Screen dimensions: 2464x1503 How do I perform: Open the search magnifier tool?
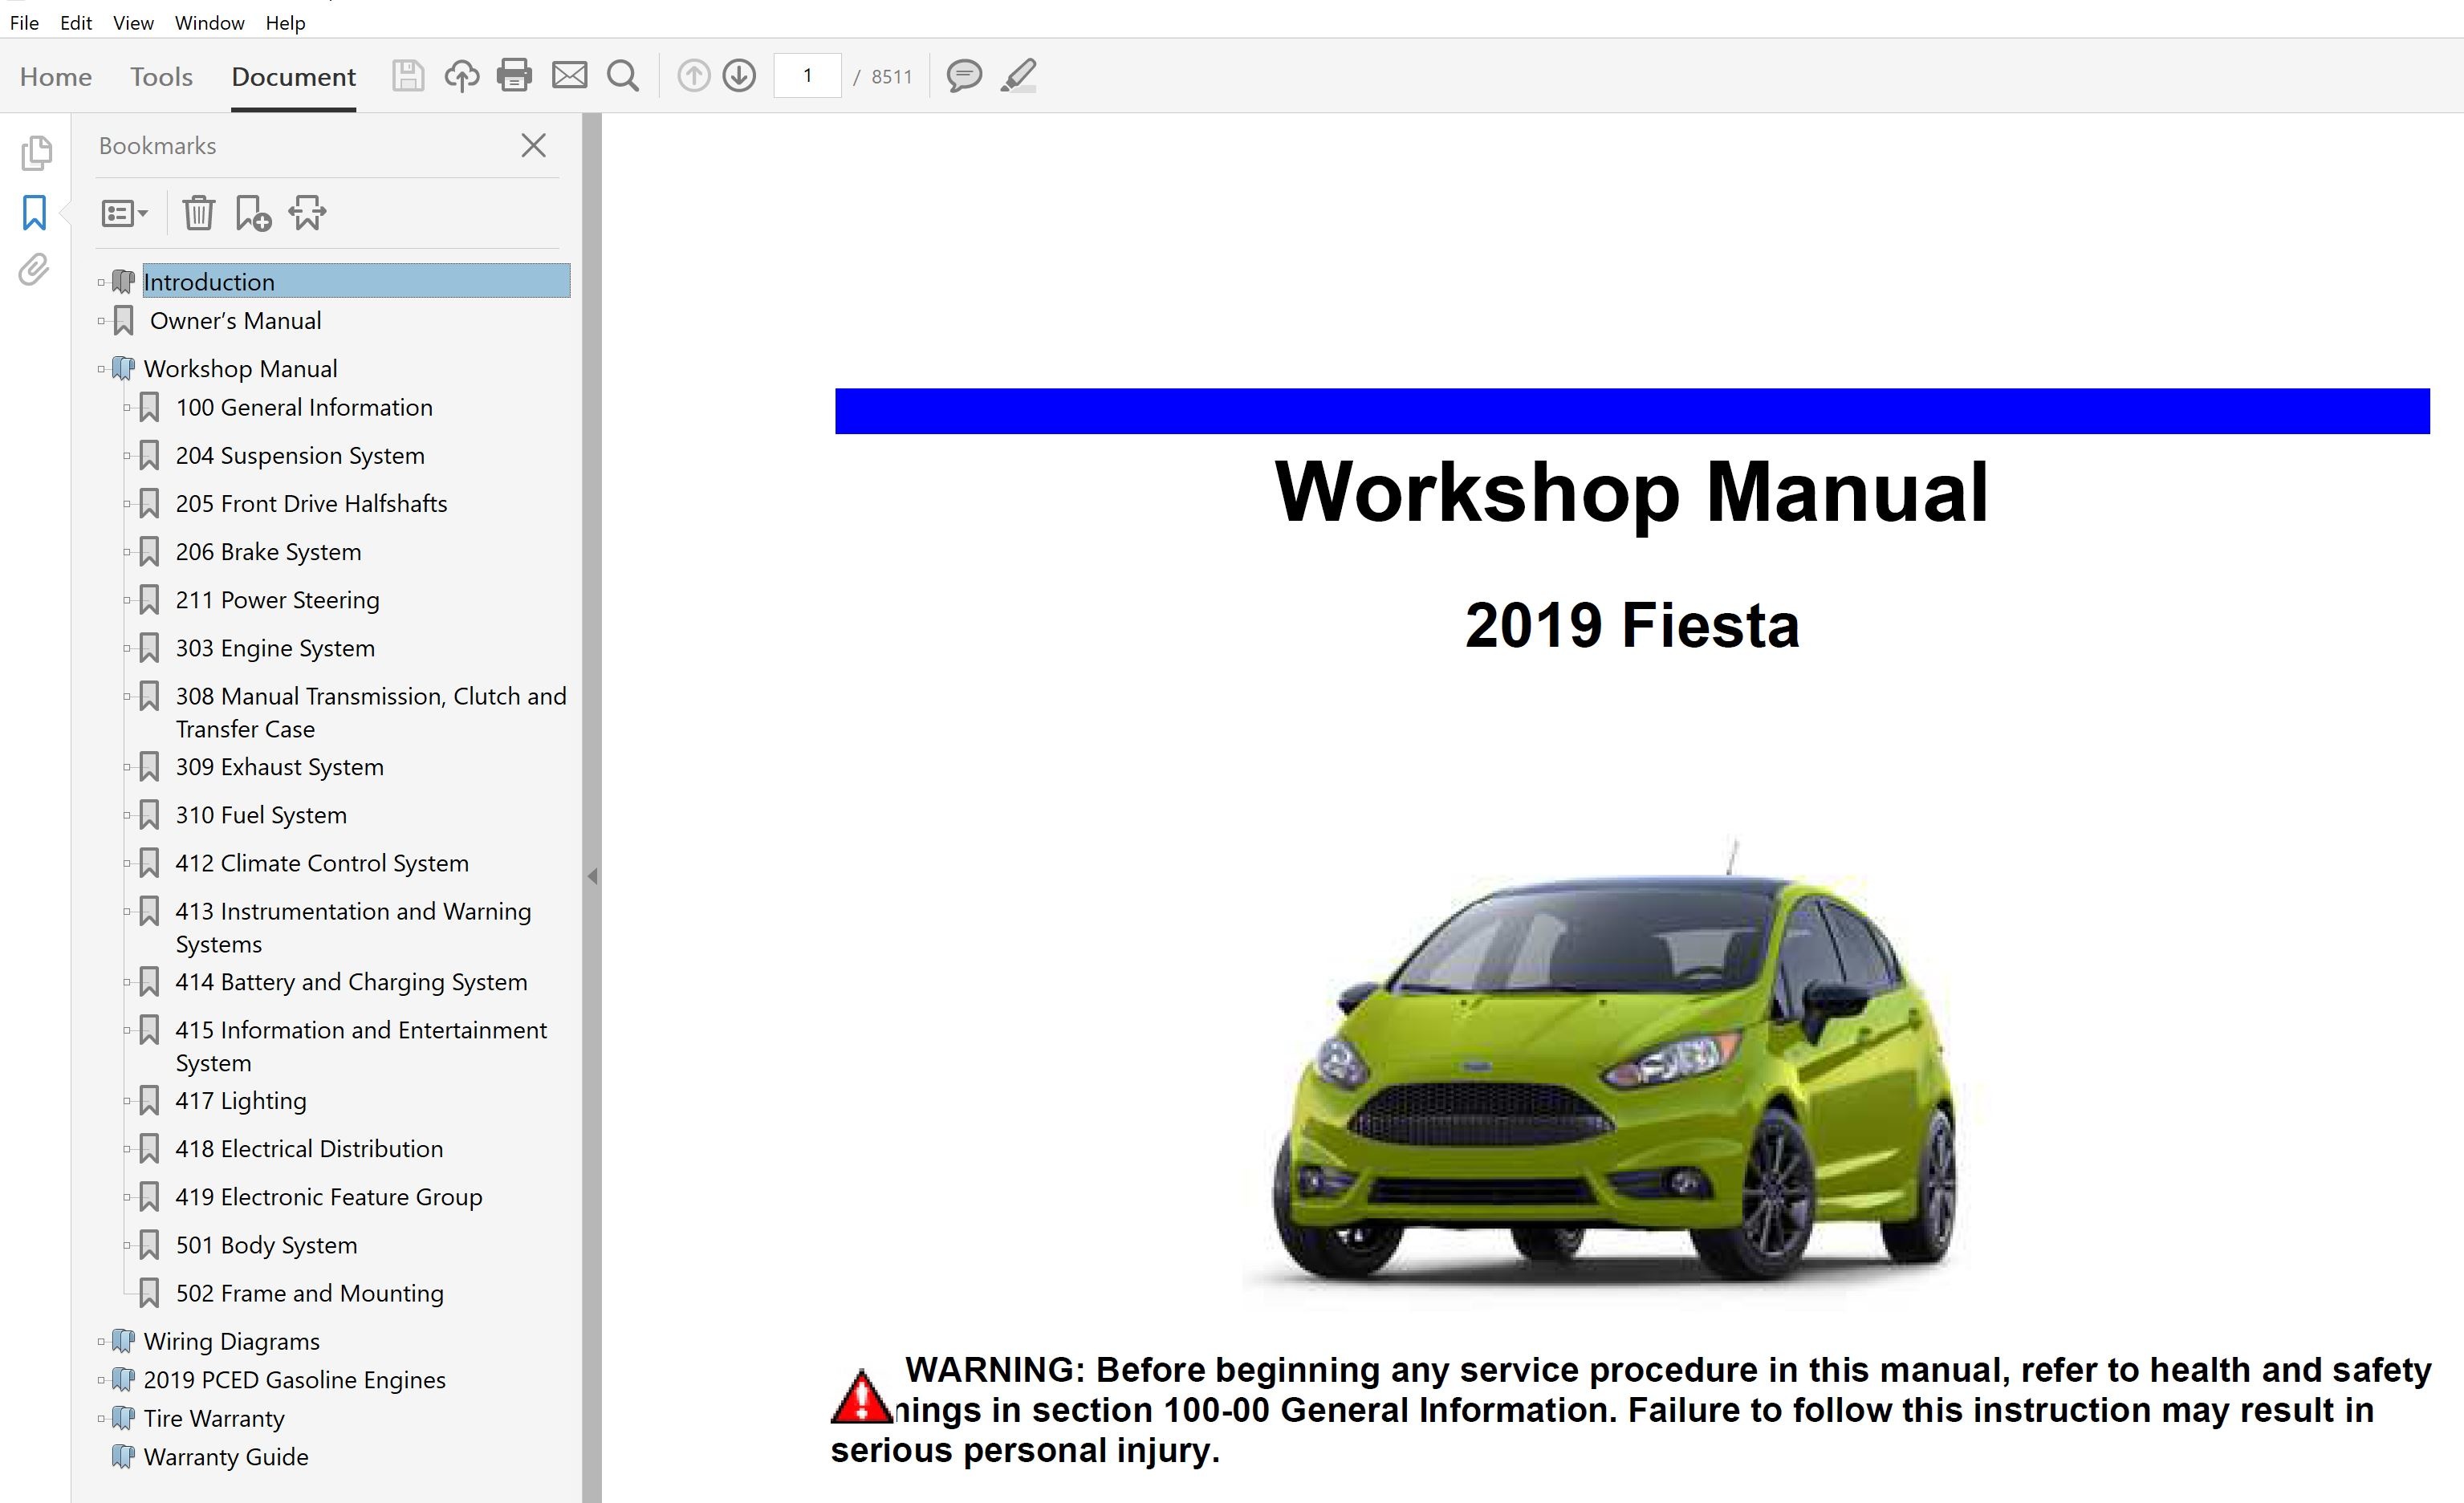click(623, 76)
